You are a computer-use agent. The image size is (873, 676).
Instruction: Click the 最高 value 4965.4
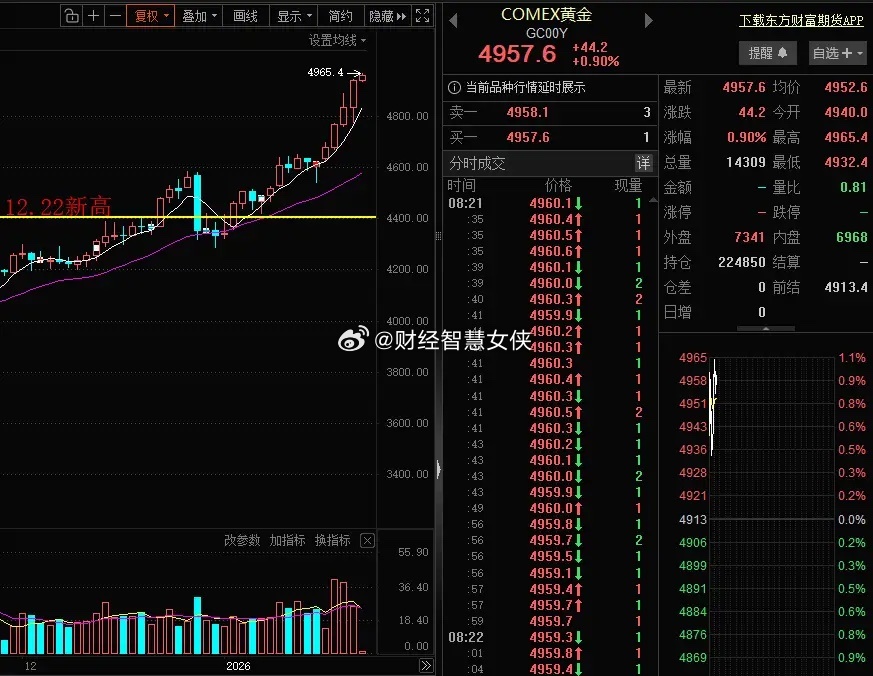pyautogui.click(x=846, y=137)
